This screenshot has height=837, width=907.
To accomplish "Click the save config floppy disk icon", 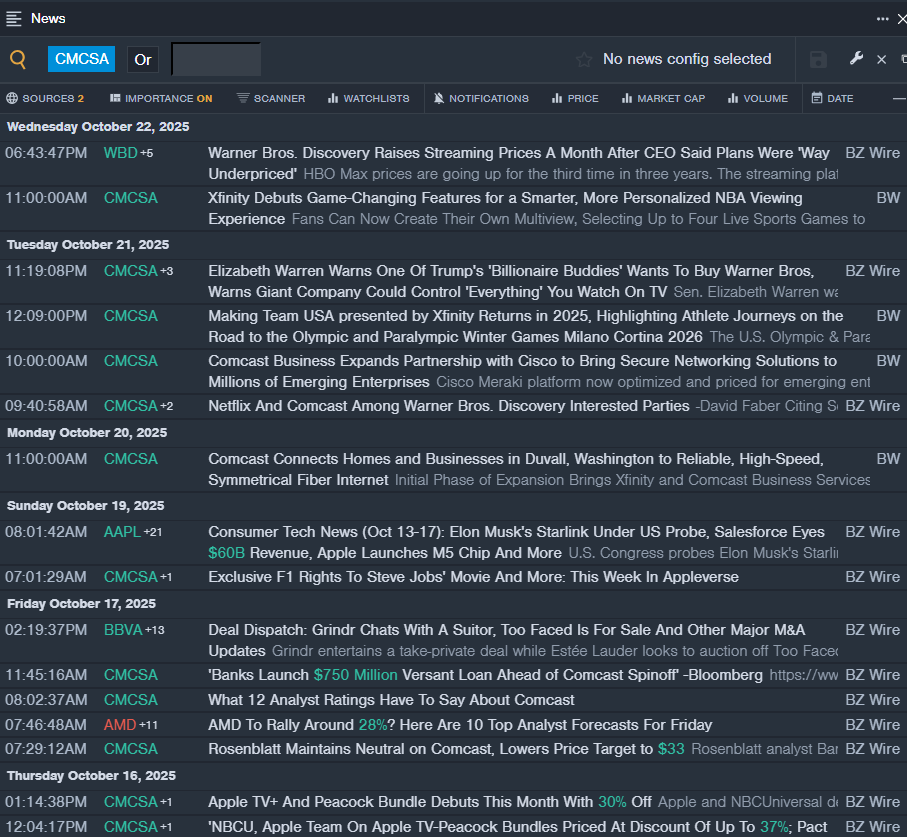I will click(x=818, y=59).
